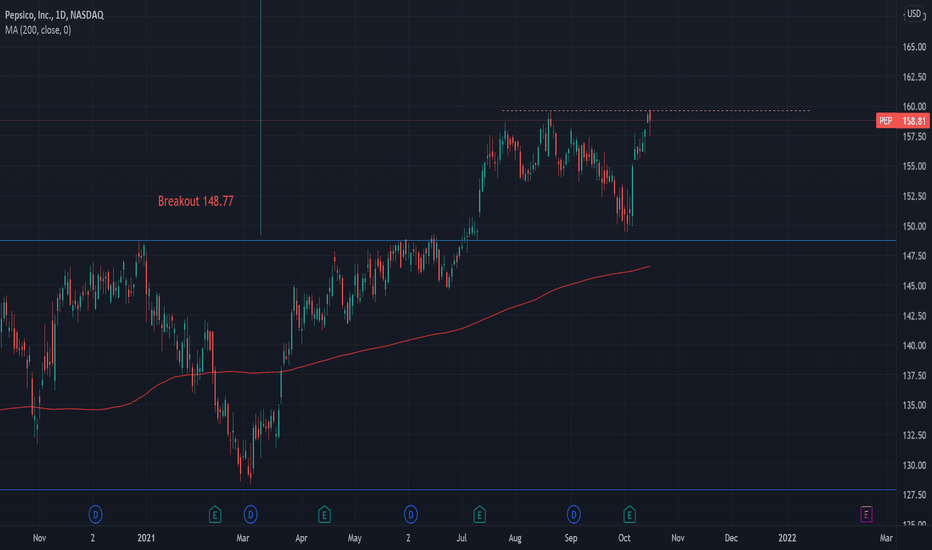
Task: Click the 162.50 price axis label
Action: click(x=914, y=77)
